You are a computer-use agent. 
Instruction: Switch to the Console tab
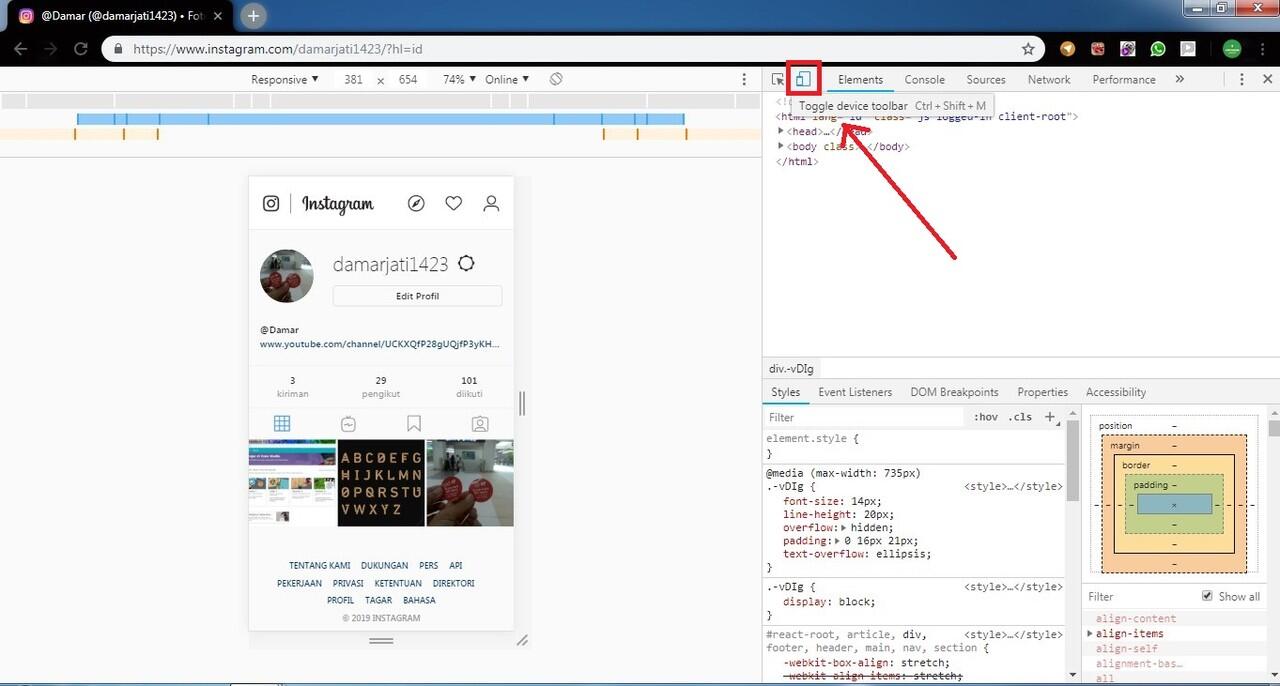point(925,79)
